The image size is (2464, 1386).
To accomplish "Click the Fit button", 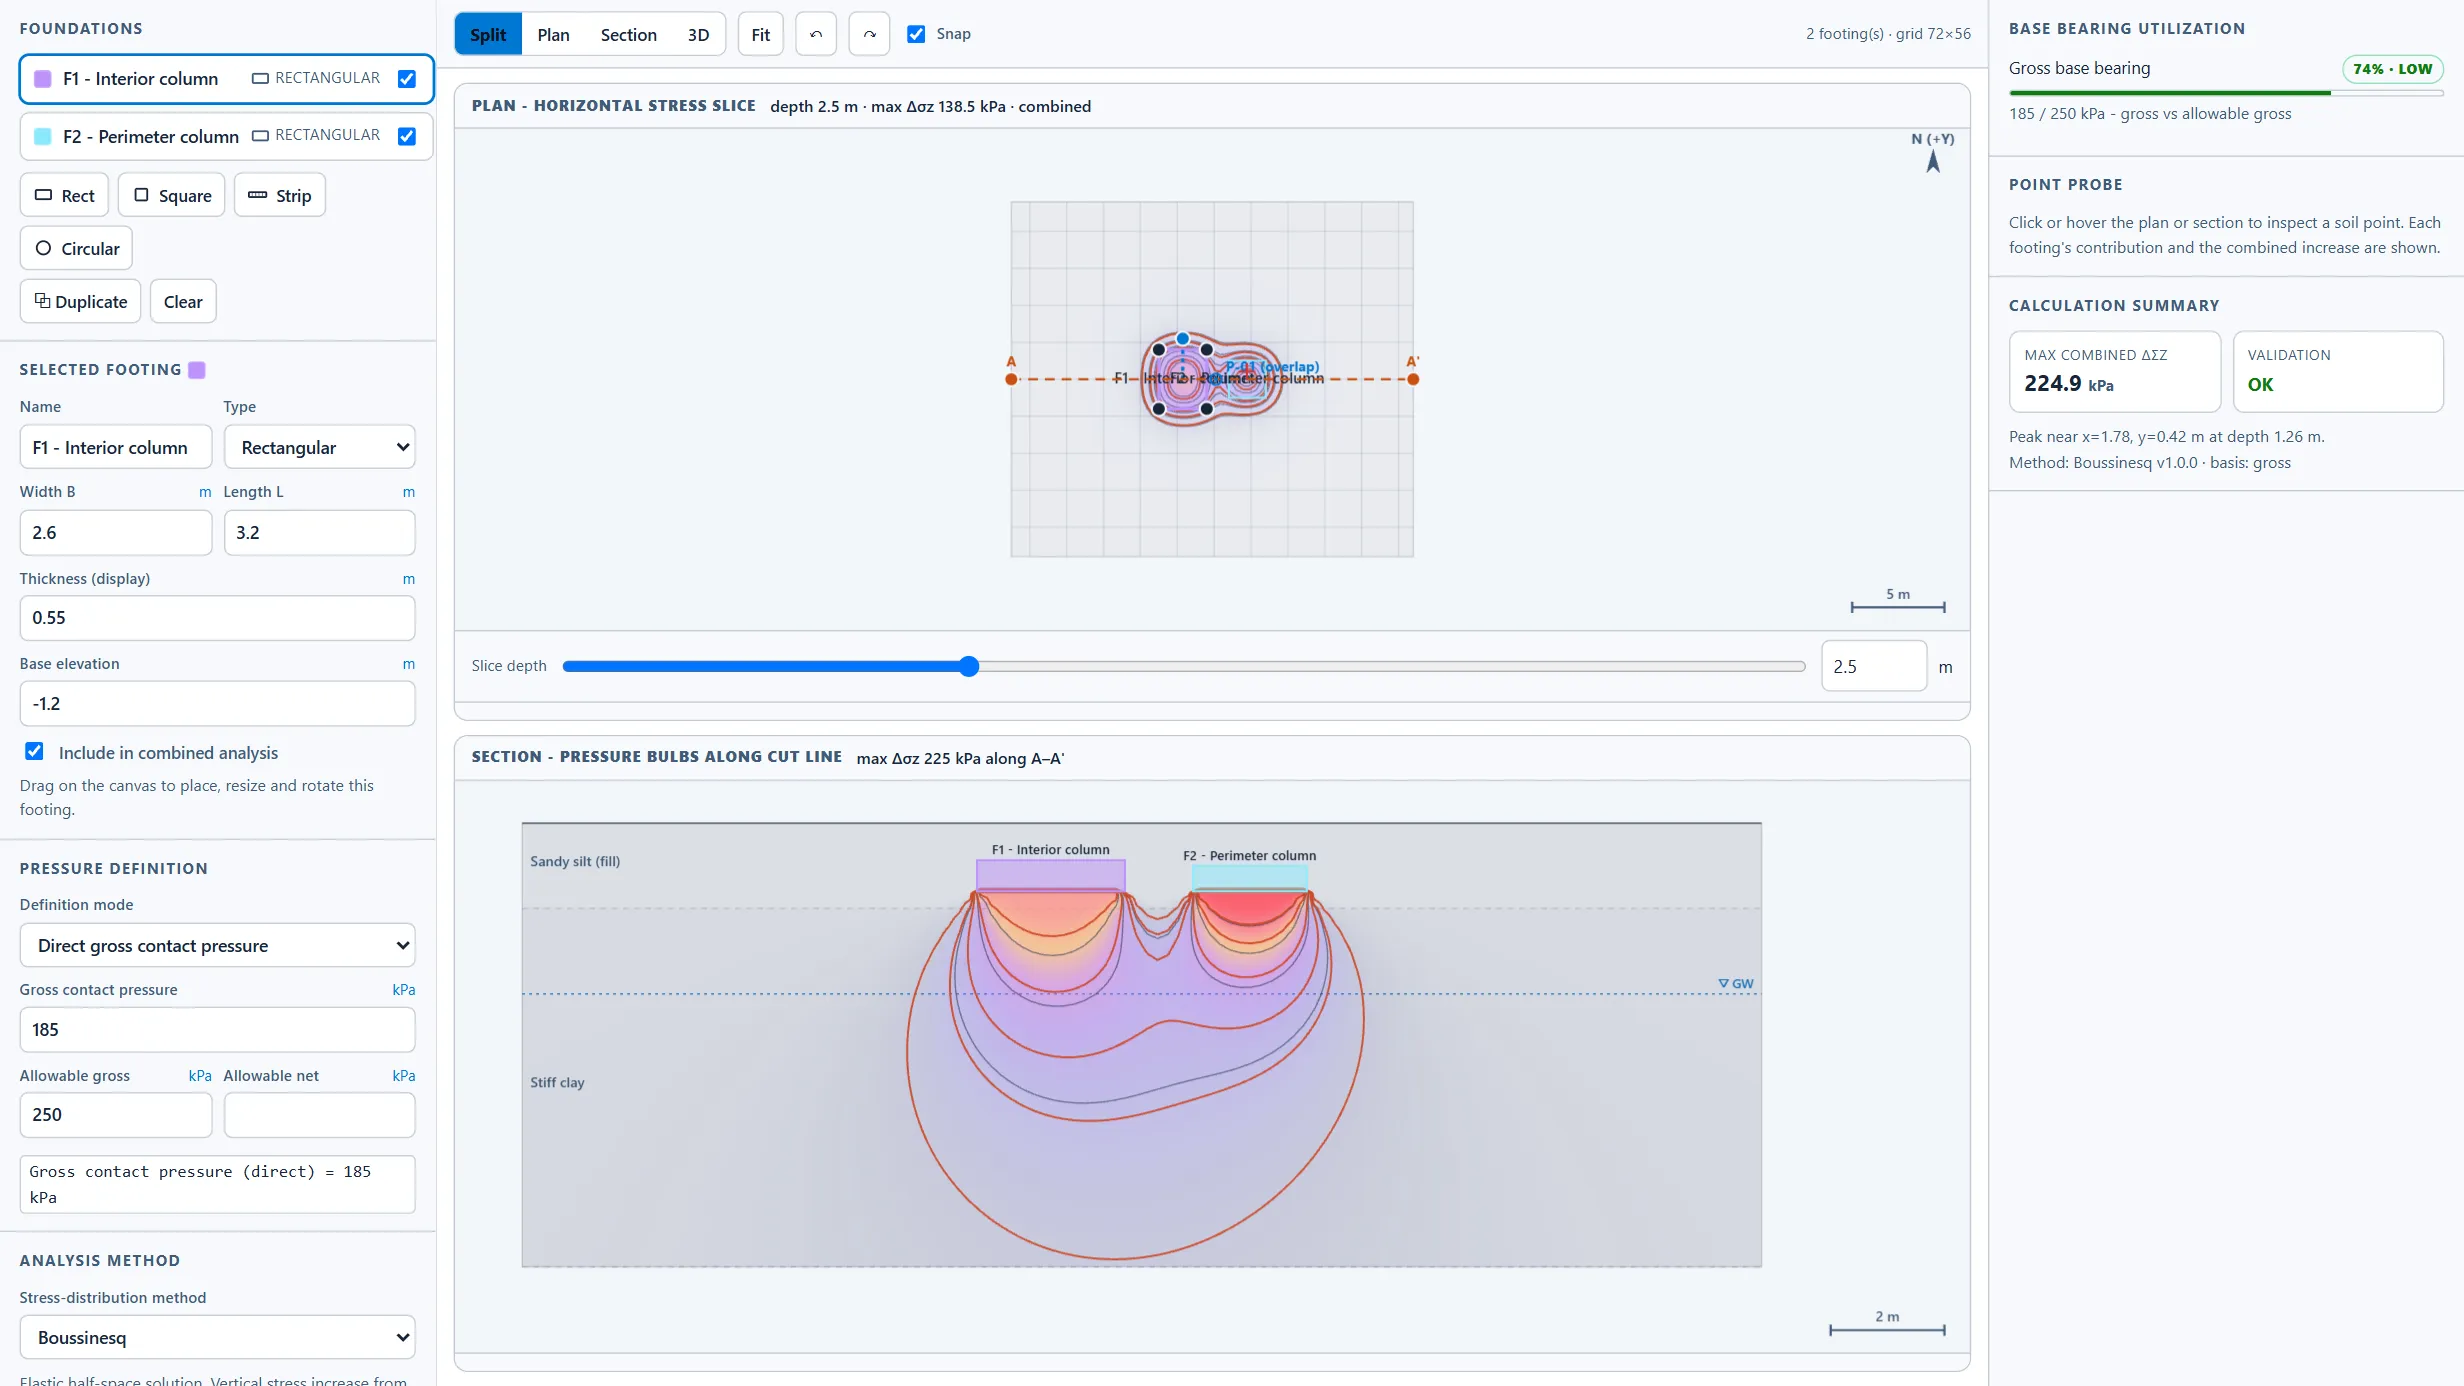I will (x=760, y=34).
